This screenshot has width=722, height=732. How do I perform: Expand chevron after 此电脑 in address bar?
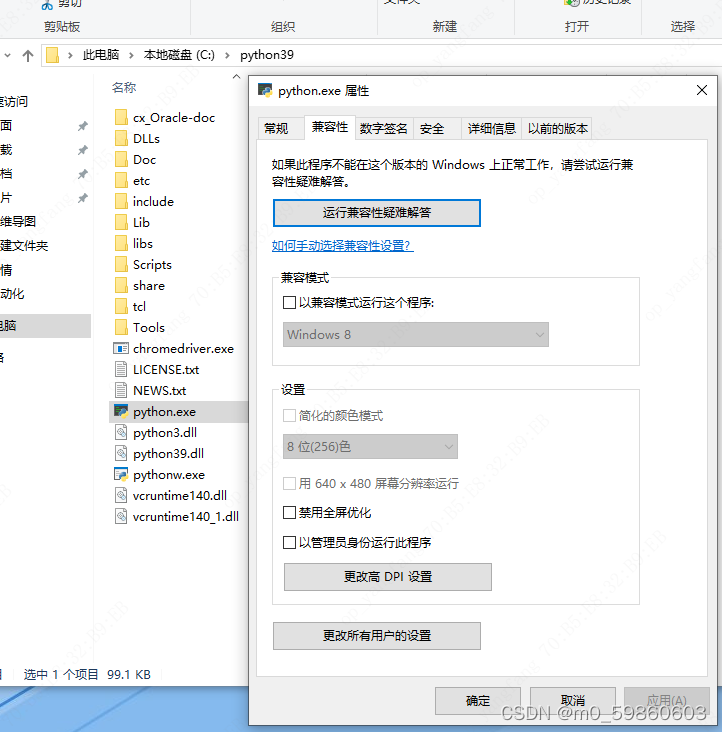(132, 56)
